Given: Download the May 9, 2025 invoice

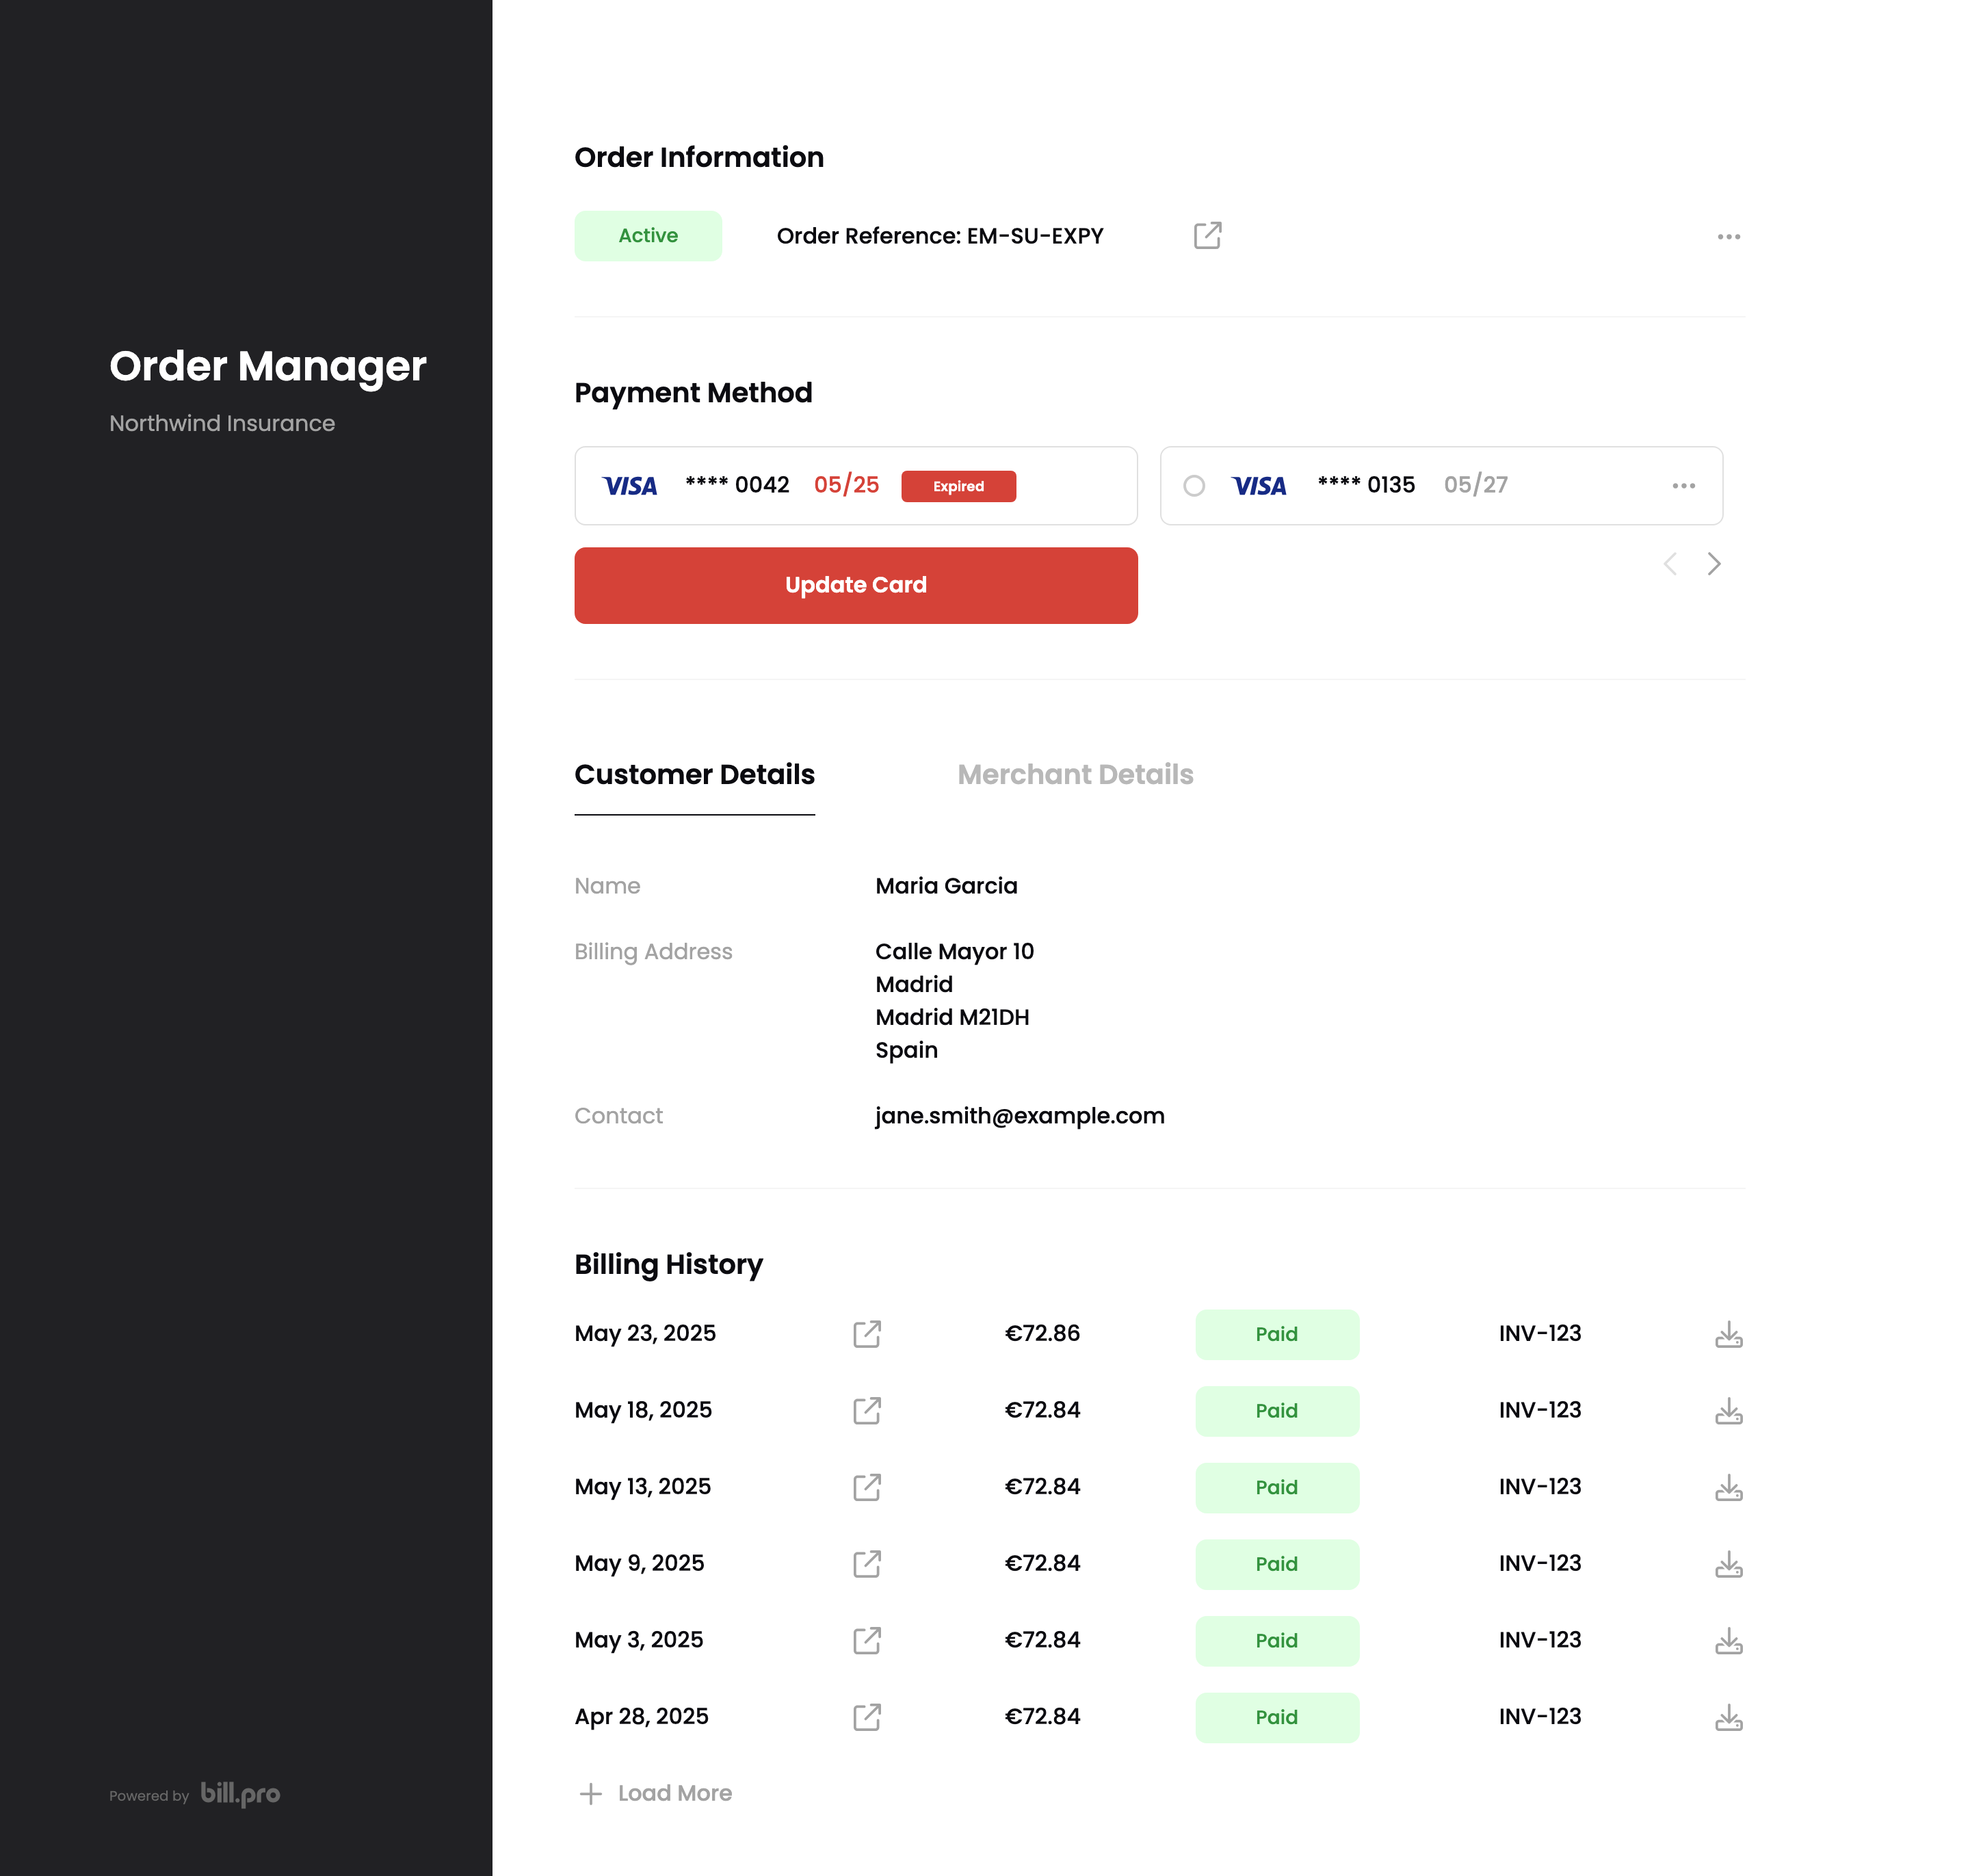Looking at the screenshot, I should tap(1728, 1564).
